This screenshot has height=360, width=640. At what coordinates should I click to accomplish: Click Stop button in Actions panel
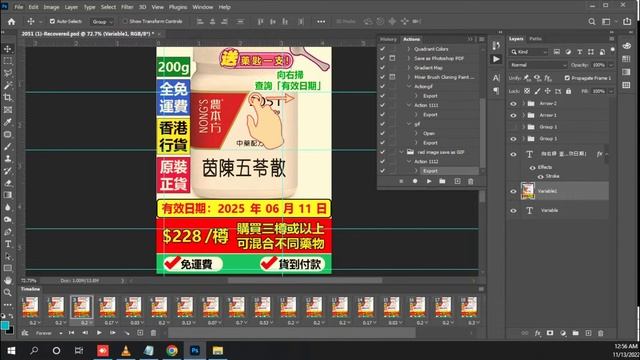pos(401,181)
